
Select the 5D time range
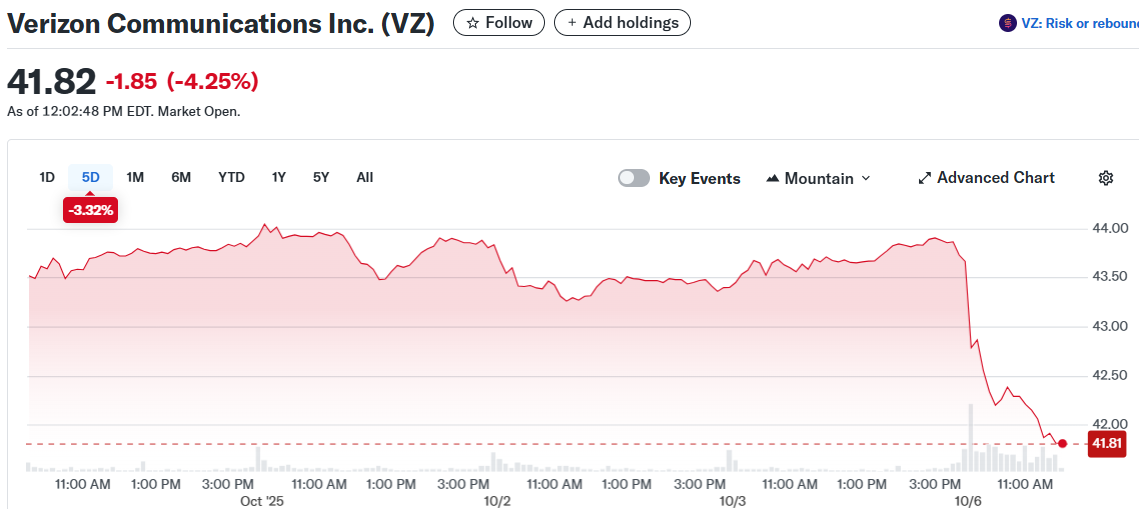(91, 177)
